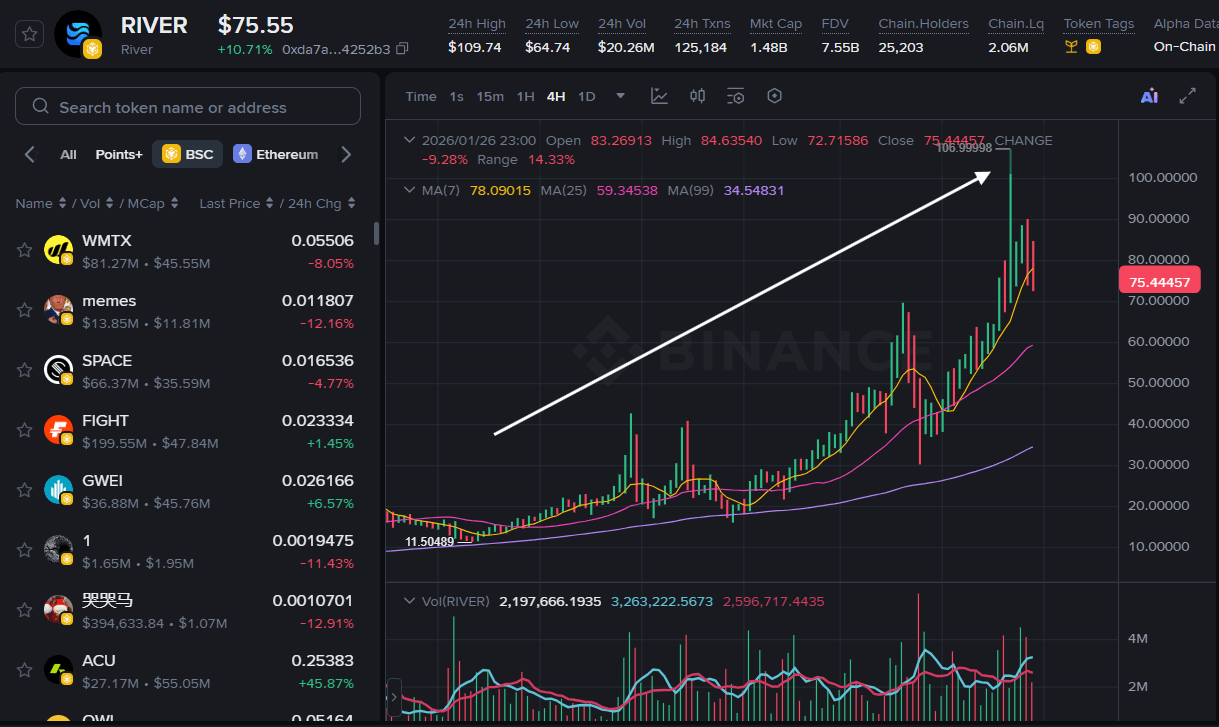Open the 哭哭马 token logo

click(59, 611)
